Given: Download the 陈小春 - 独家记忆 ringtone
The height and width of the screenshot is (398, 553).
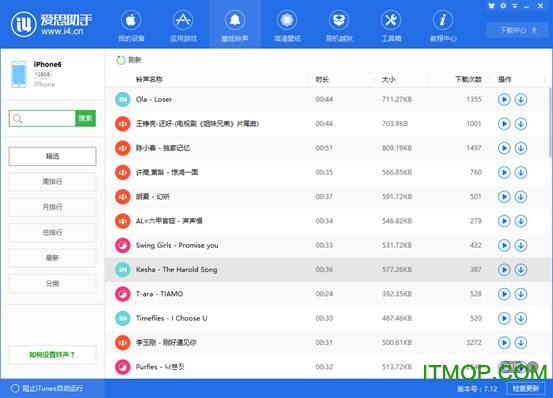Looking at the screenshot, I should (521, 148).
